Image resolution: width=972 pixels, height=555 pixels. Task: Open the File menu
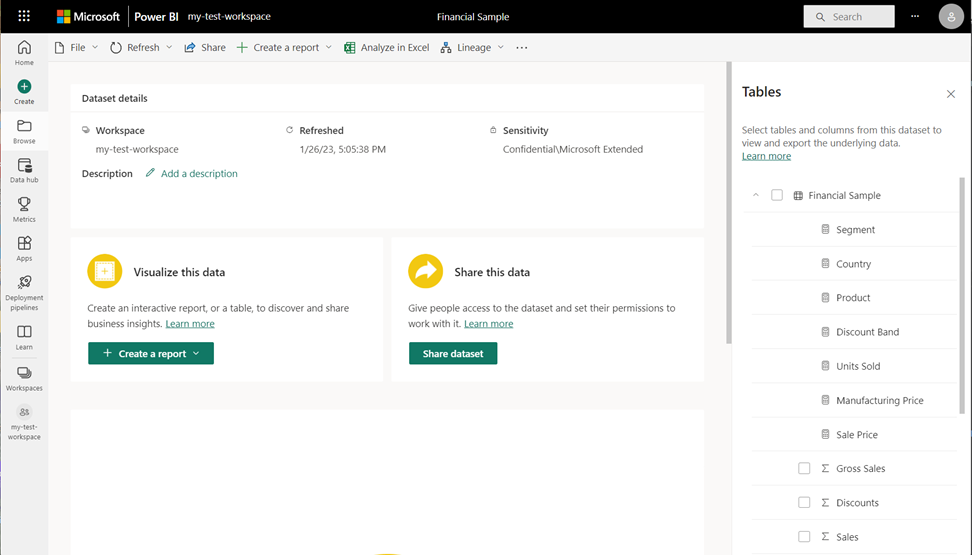(x=76, y=47)
